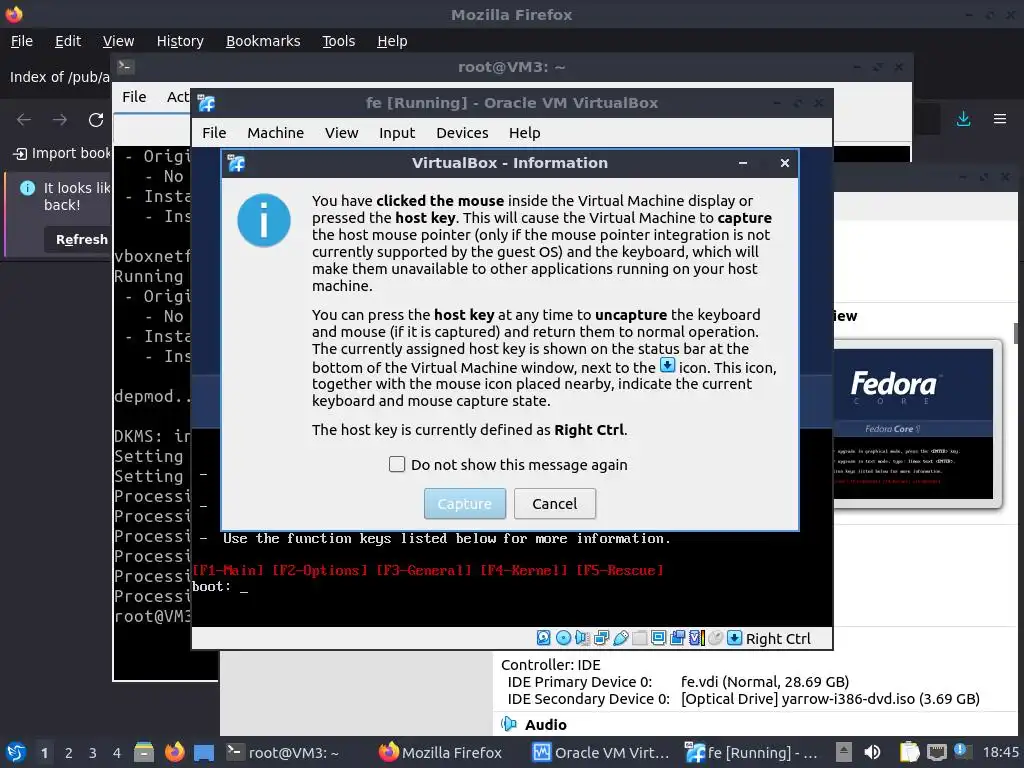1024x768 pixels.
Task: Open the Firefox downloads icon
Action: point(963,119)
